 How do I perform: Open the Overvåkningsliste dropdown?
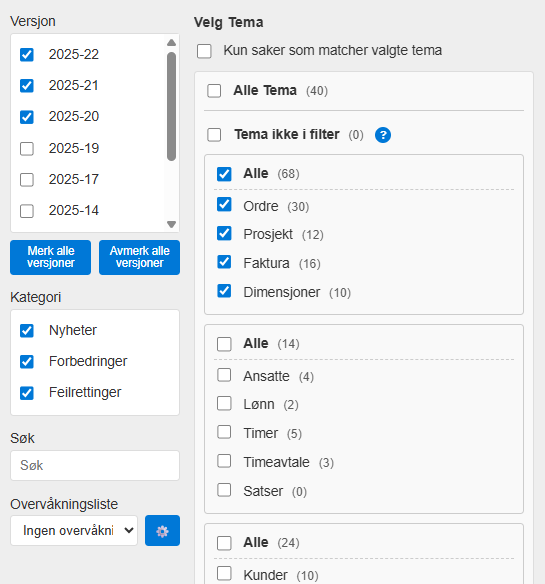coord(74,530)
